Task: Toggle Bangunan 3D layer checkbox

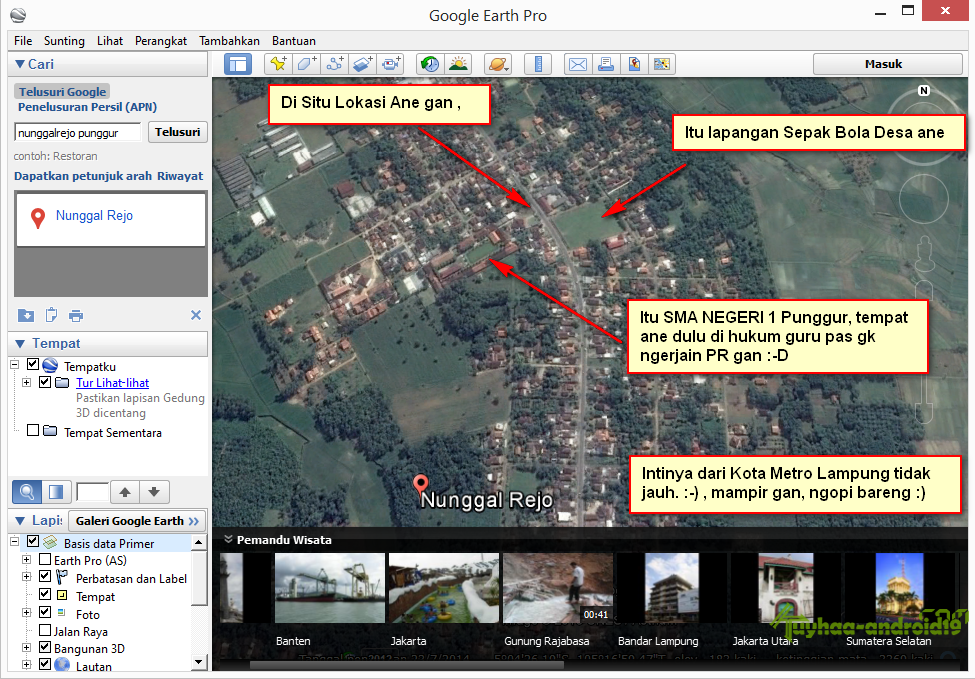Action: point(45,647)
